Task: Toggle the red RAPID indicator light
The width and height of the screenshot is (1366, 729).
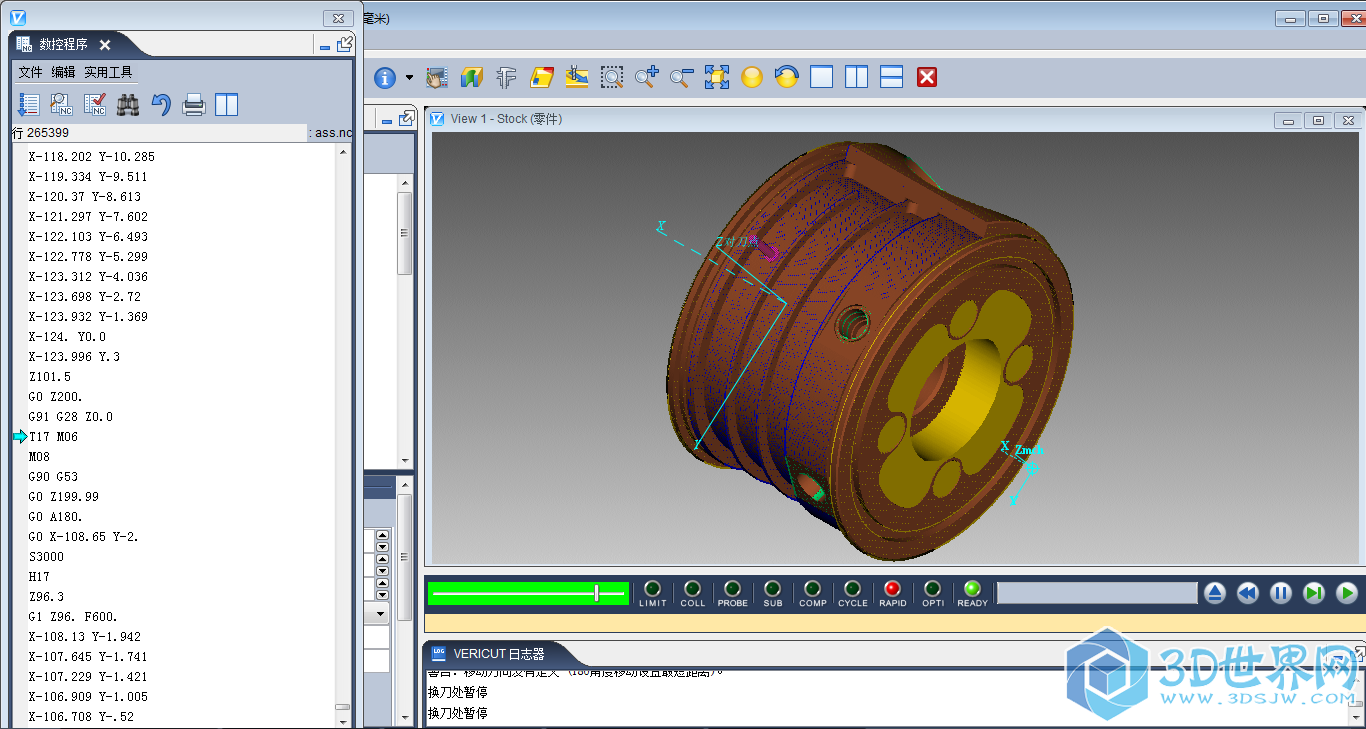Action: [x=893, y=588]
